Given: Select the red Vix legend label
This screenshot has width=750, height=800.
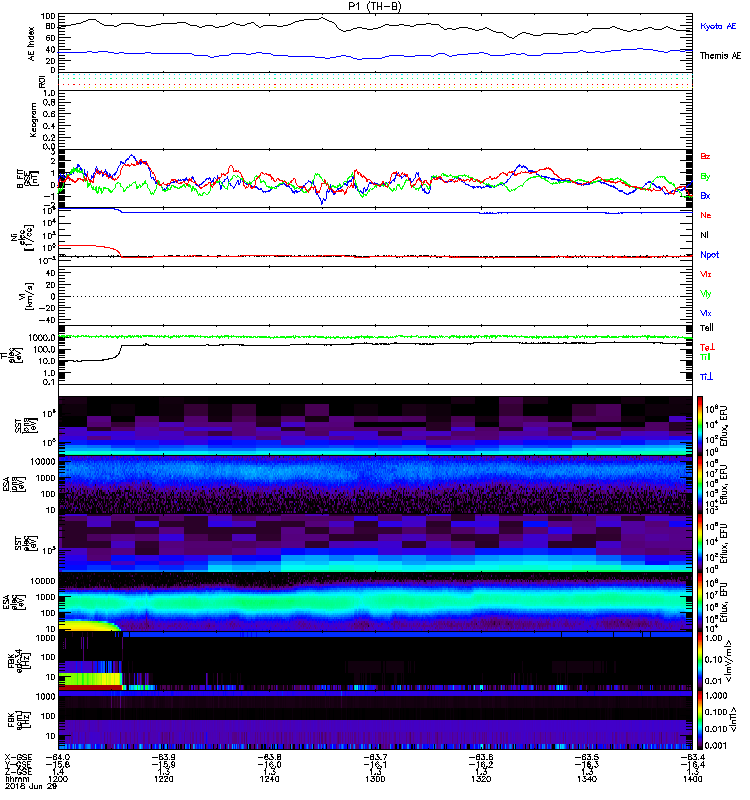Looking at the screenshot, I should [706, 274].
